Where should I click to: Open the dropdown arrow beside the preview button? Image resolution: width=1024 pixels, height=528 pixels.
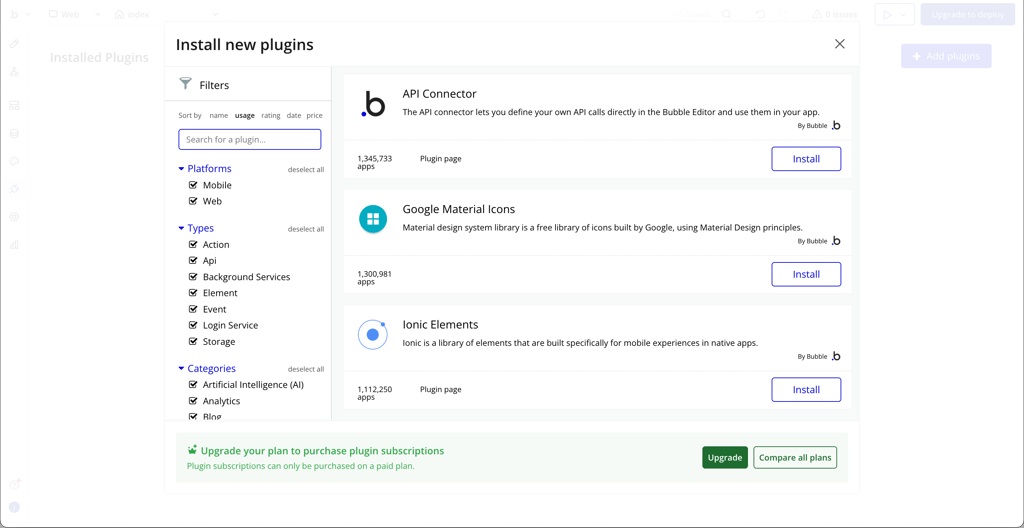[904, 14]
